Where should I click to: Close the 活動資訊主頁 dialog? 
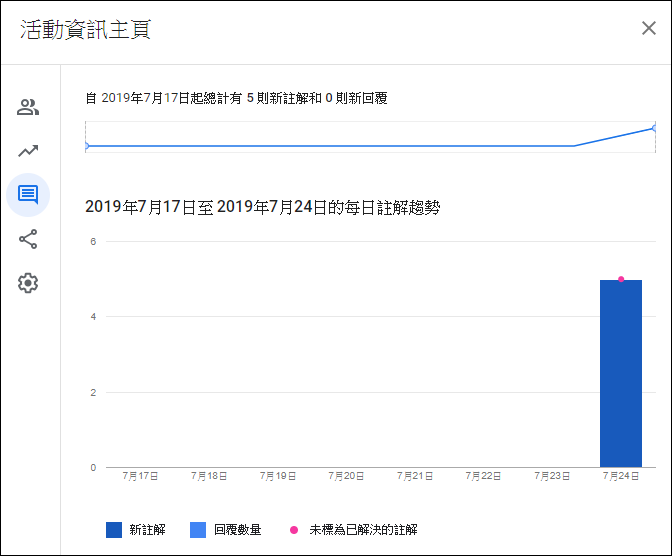pos(648,28)
